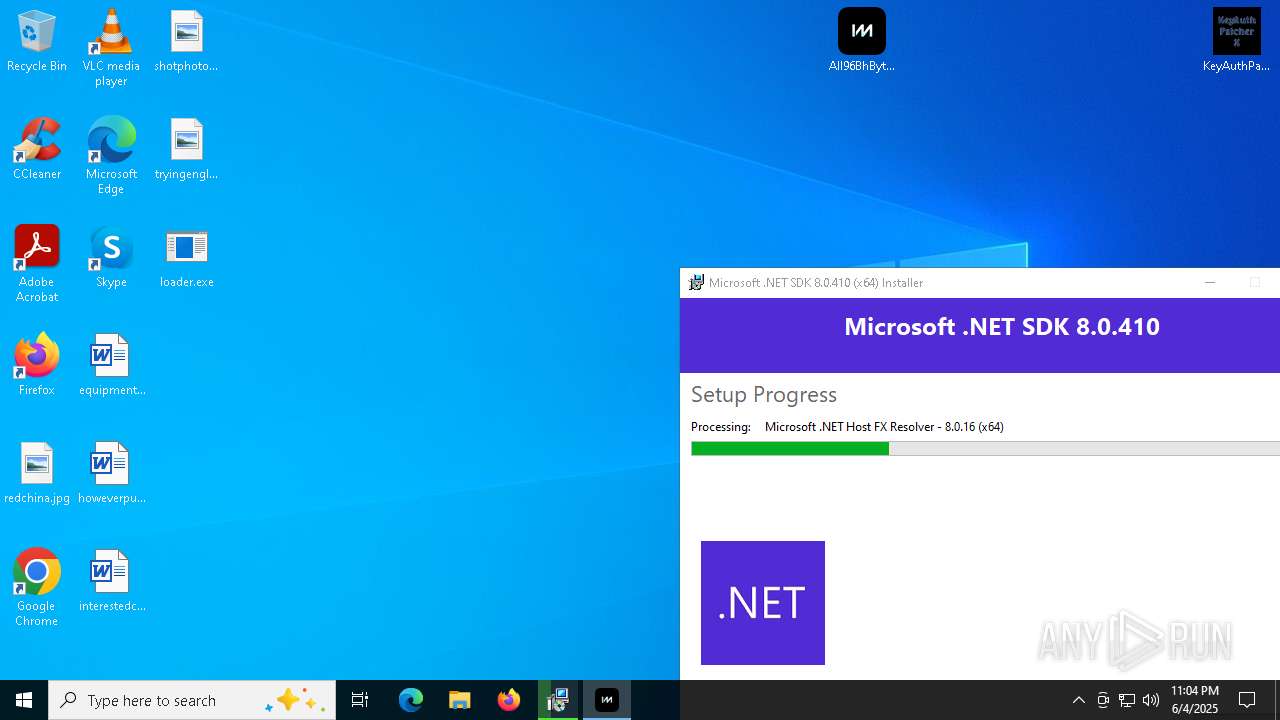Image resolution: width=1280 pixels, height=720 pixels.
Task: Open File Explorer from taskbar
Action: coord(459,700)
